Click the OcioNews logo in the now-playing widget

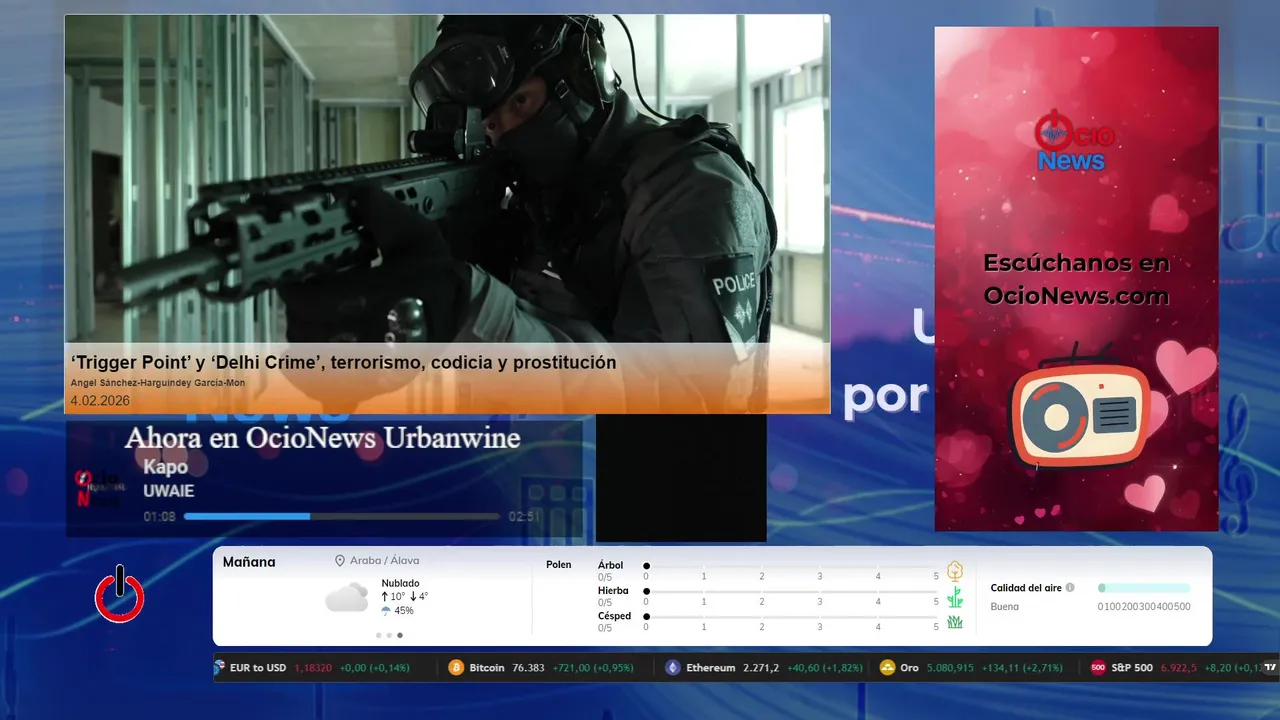(x=99, y=488)
